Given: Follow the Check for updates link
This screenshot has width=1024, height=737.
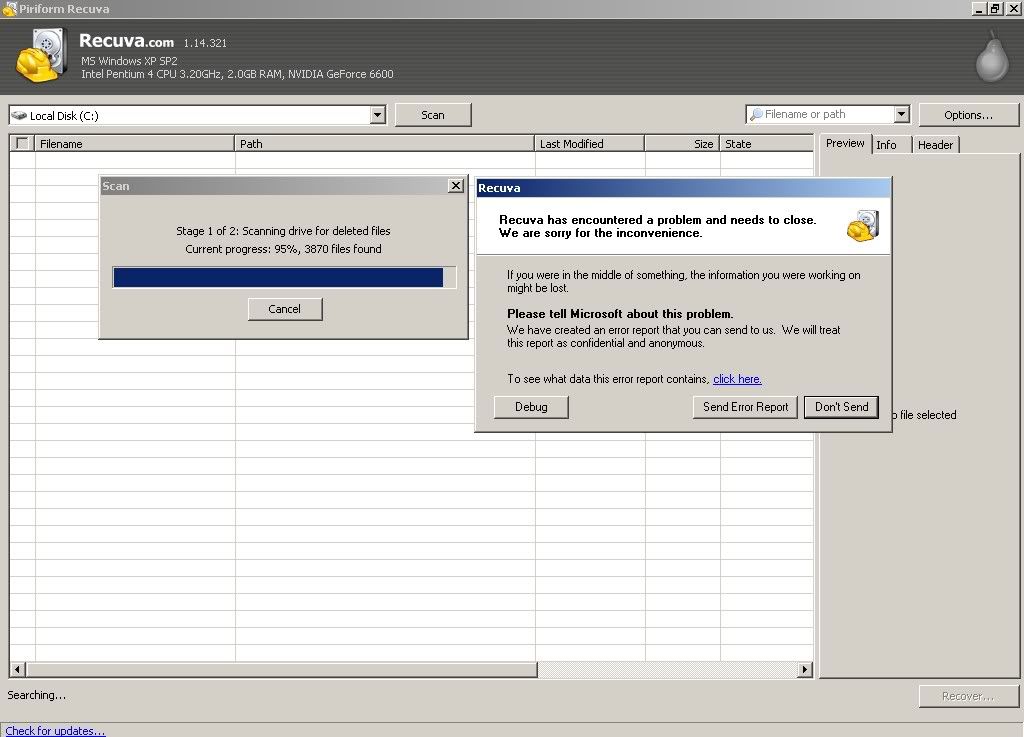Looking at the screenshot, I should pyautogui.click(x=56, y=730).
